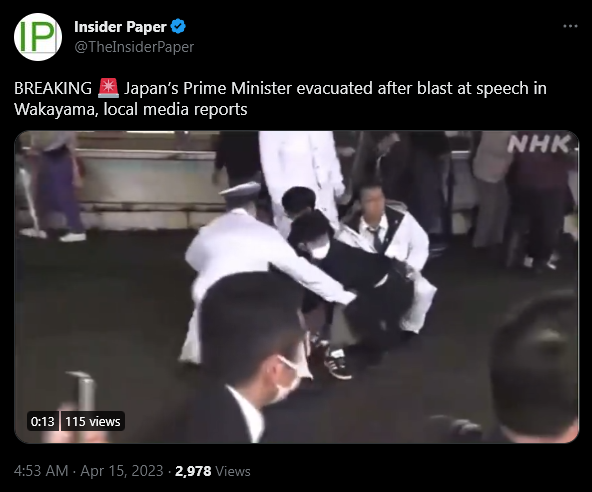Click the 115 views video label
This screenshot has width=592, height=492.
pyautogui.click(x=92, y=421)
